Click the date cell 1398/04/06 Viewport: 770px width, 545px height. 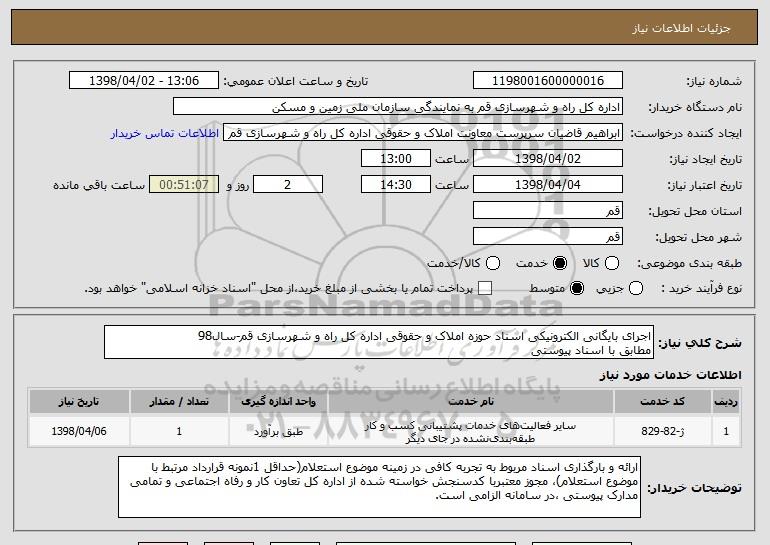click(x=79, y=432)
